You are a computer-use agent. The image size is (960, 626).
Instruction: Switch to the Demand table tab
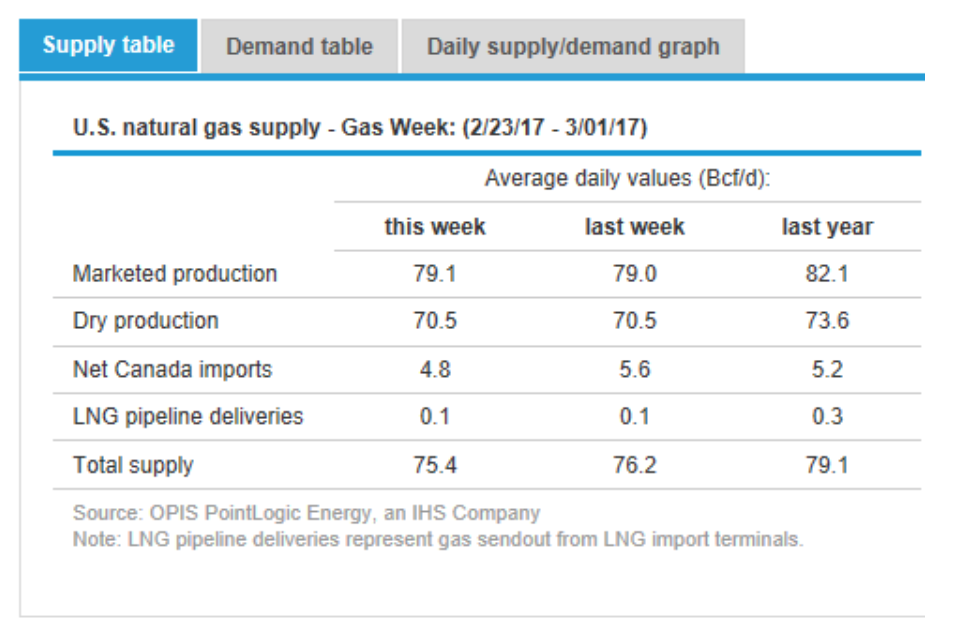[299, 47]
